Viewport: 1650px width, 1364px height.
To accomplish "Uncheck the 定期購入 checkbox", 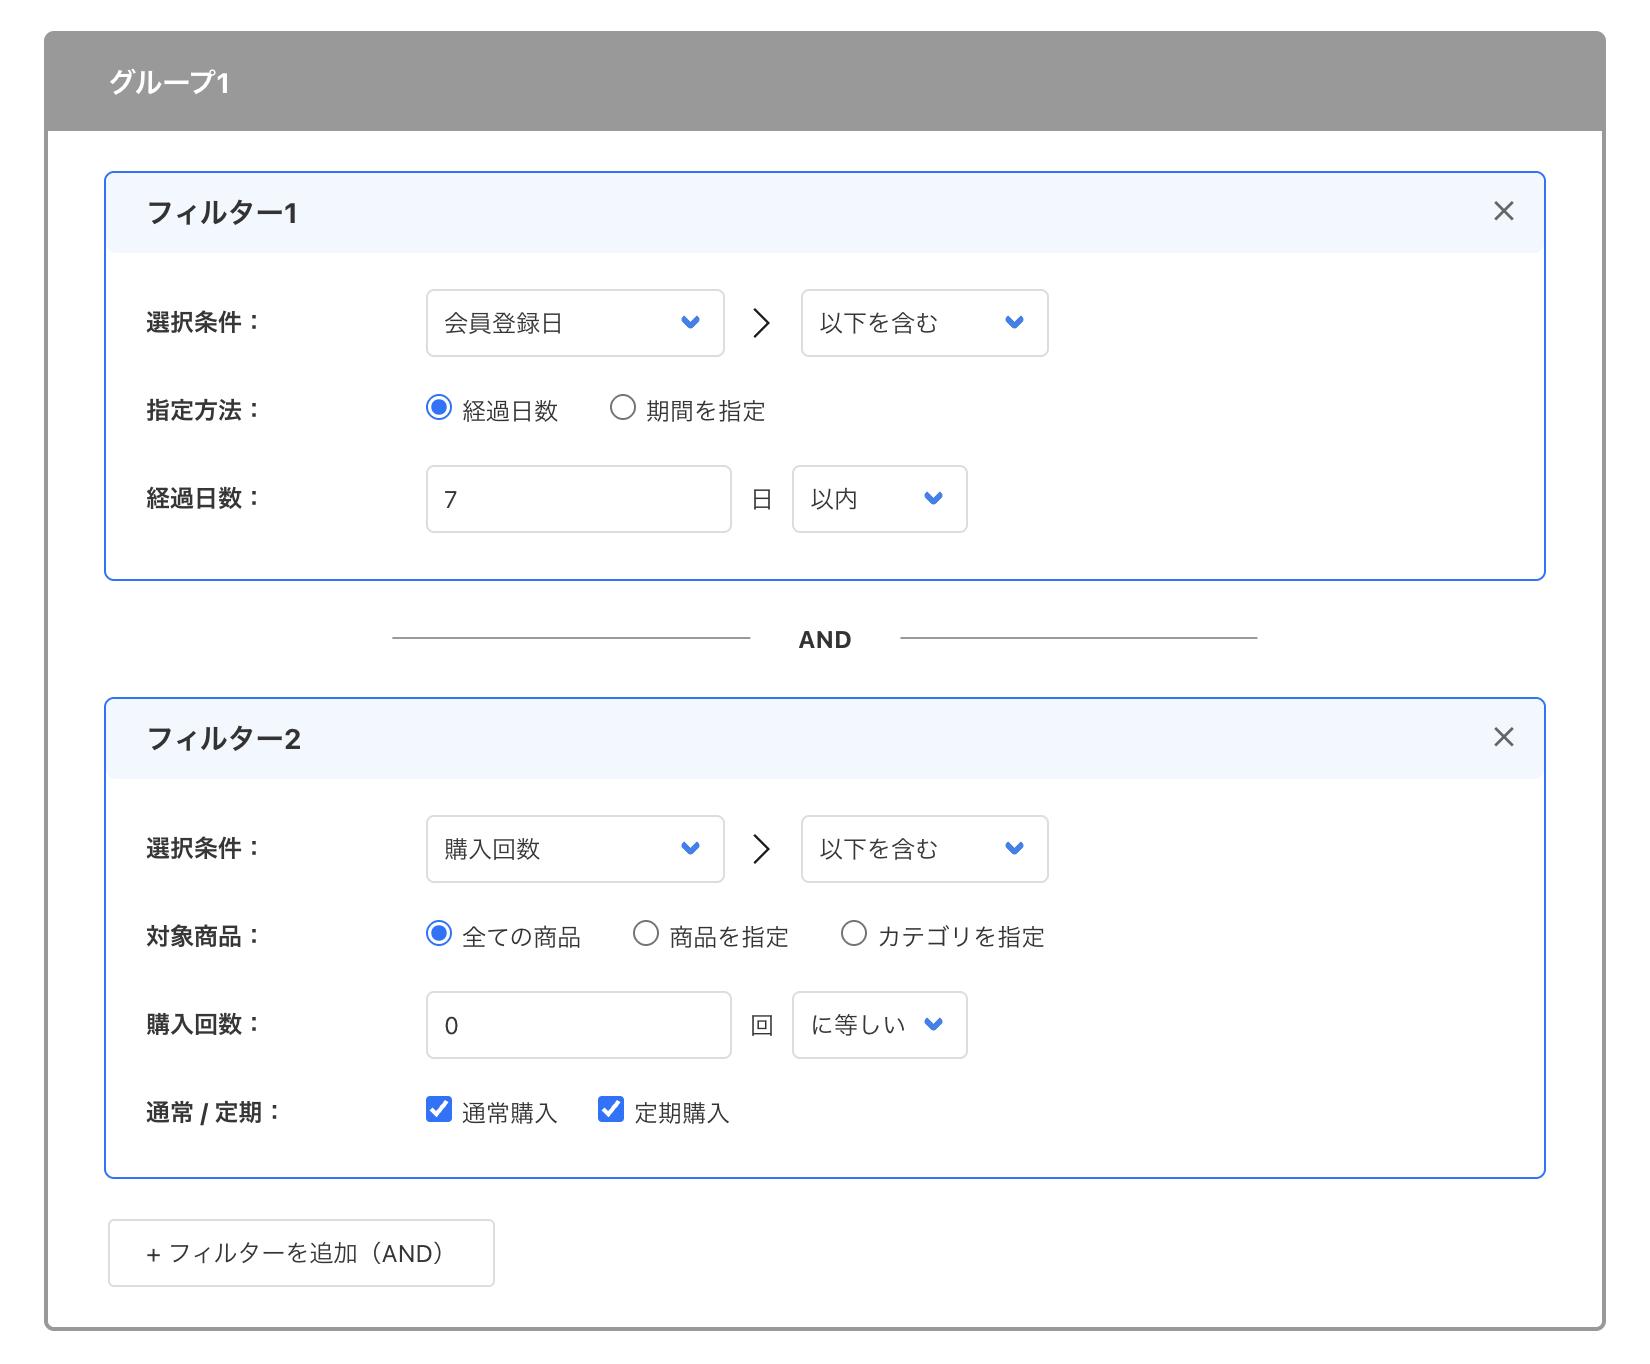I will tap(610, 1108).
